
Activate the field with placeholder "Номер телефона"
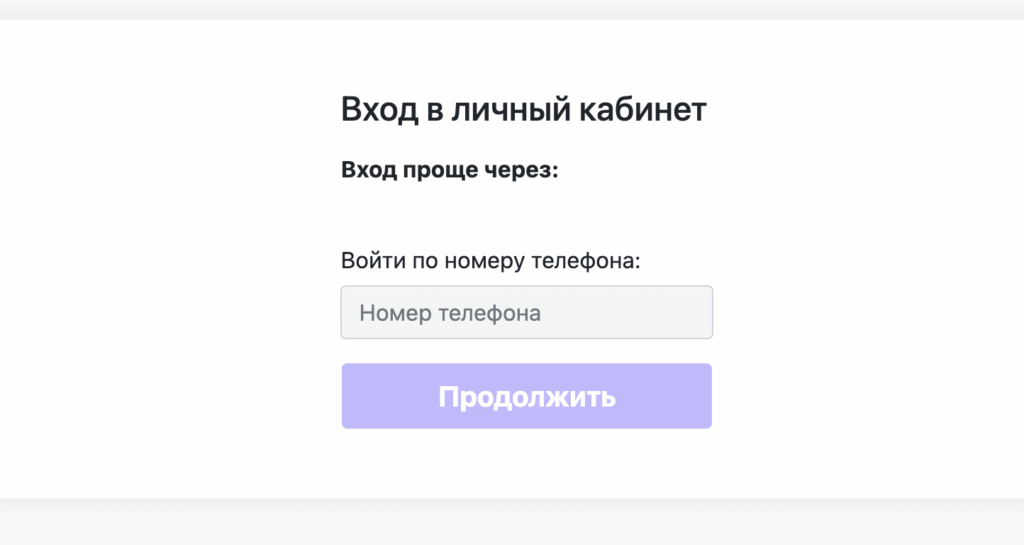click(x=526, y=313)
